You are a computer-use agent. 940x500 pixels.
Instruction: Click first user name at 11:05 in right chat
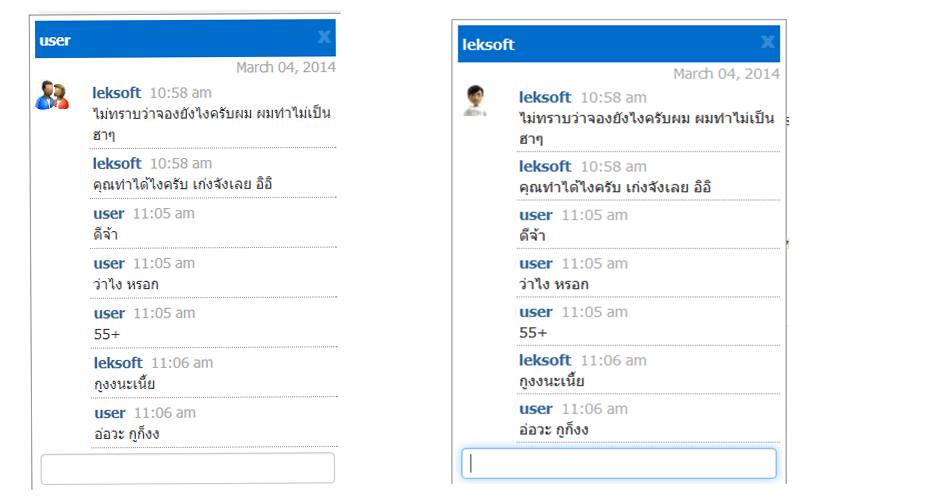click(x=536, y=215)
